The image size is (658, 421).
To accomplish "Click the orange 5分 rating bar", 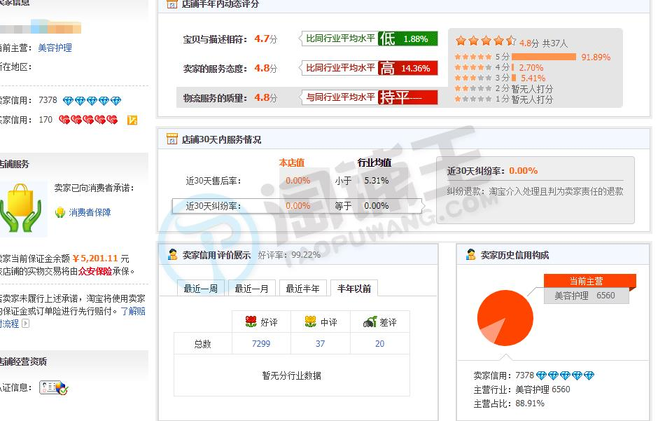I will click(x=546, y=57).
